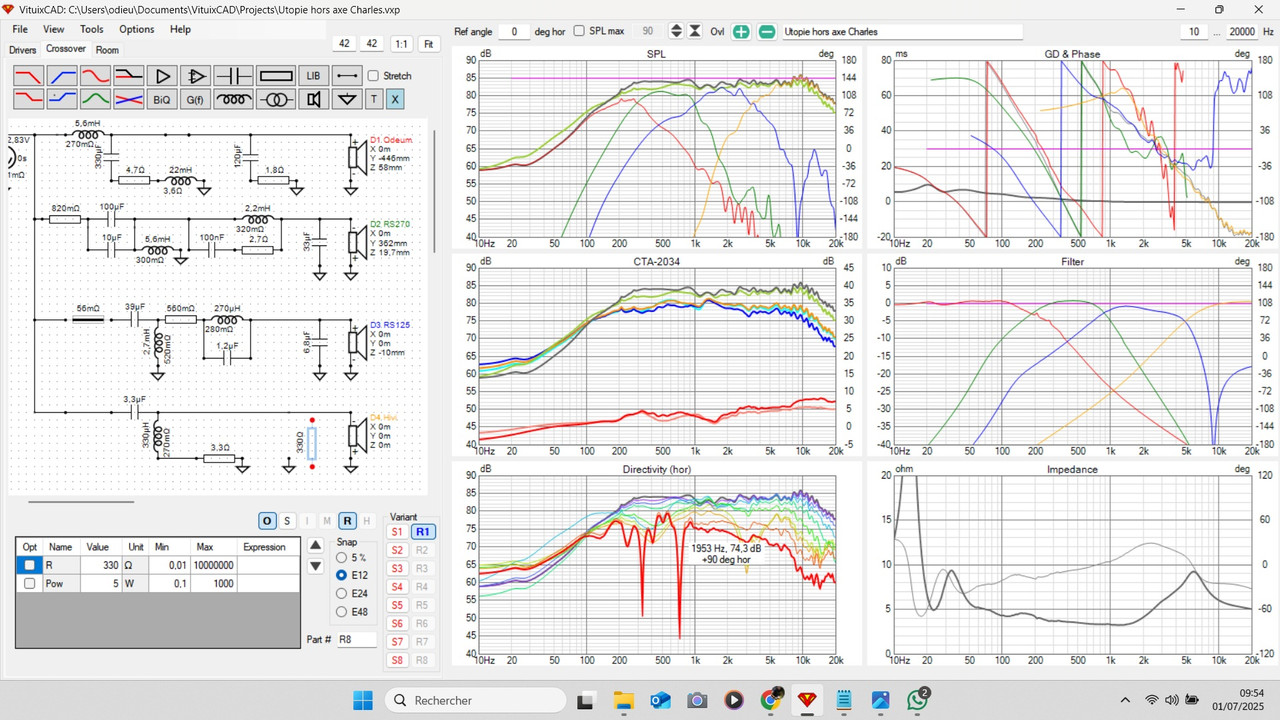Add an inductor coil component

click(x=234, y=99)
